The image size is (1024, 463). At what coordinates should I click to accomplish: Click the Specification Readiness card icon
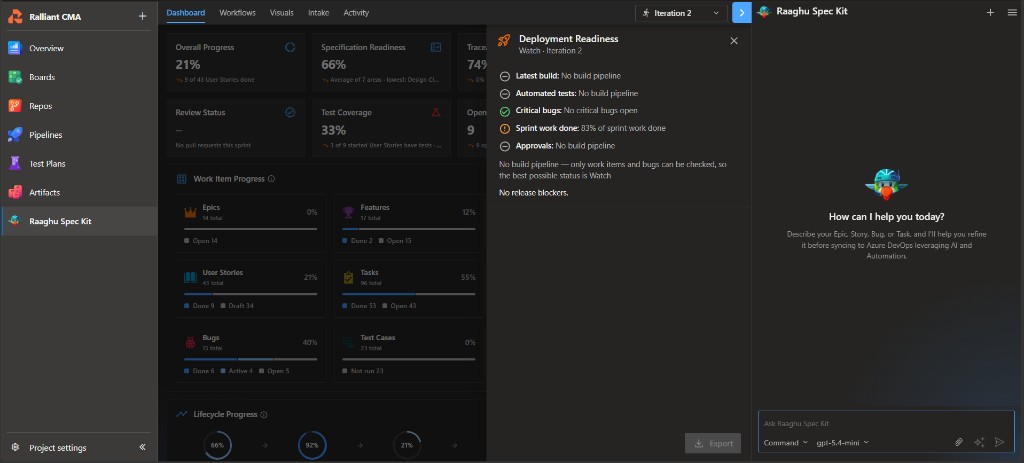pyautogui.click(x=436, y=47)
